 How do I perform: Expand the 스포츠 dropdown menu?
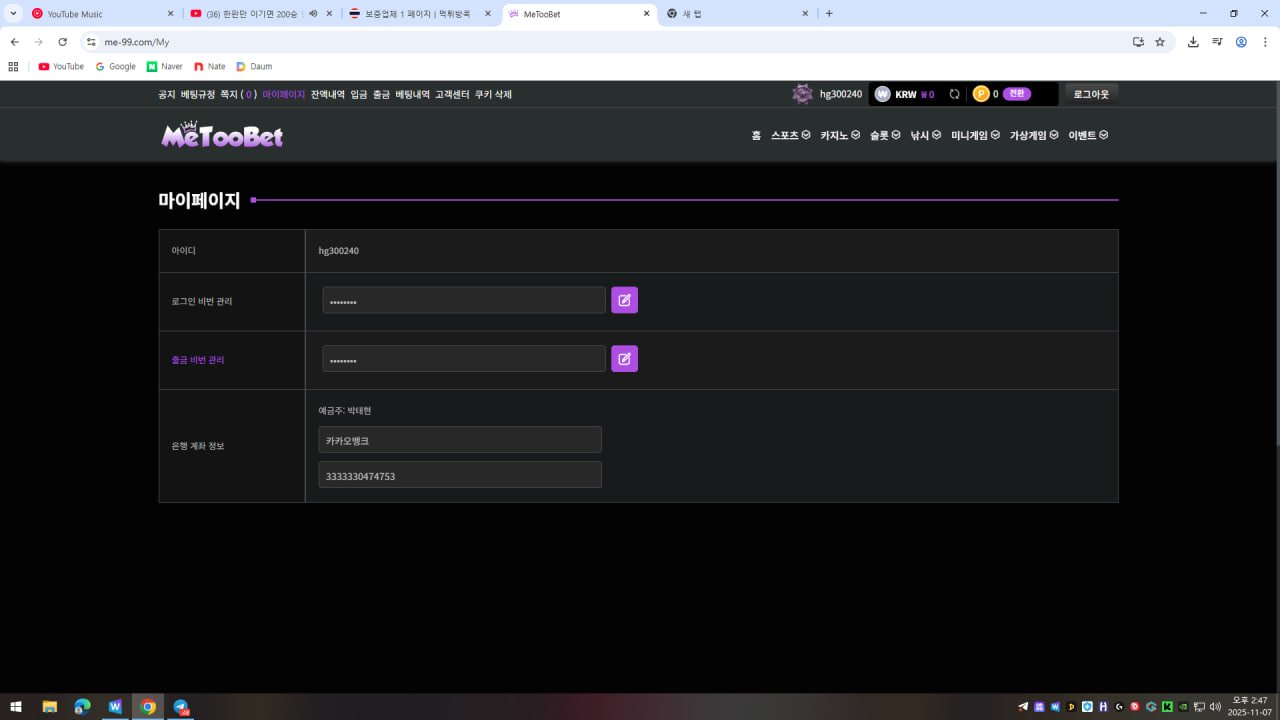(790, 135)
